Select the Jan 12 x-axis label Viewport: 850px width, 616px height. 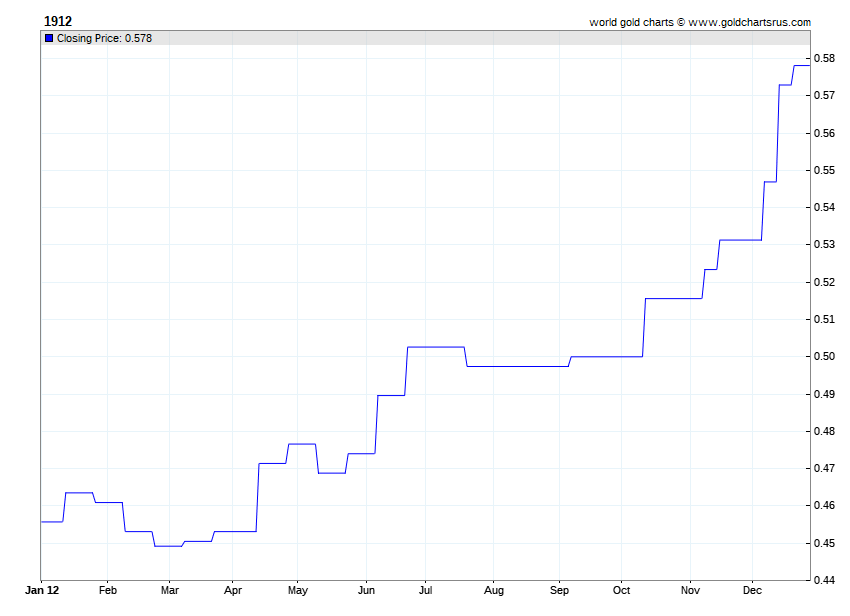(42, 590)
